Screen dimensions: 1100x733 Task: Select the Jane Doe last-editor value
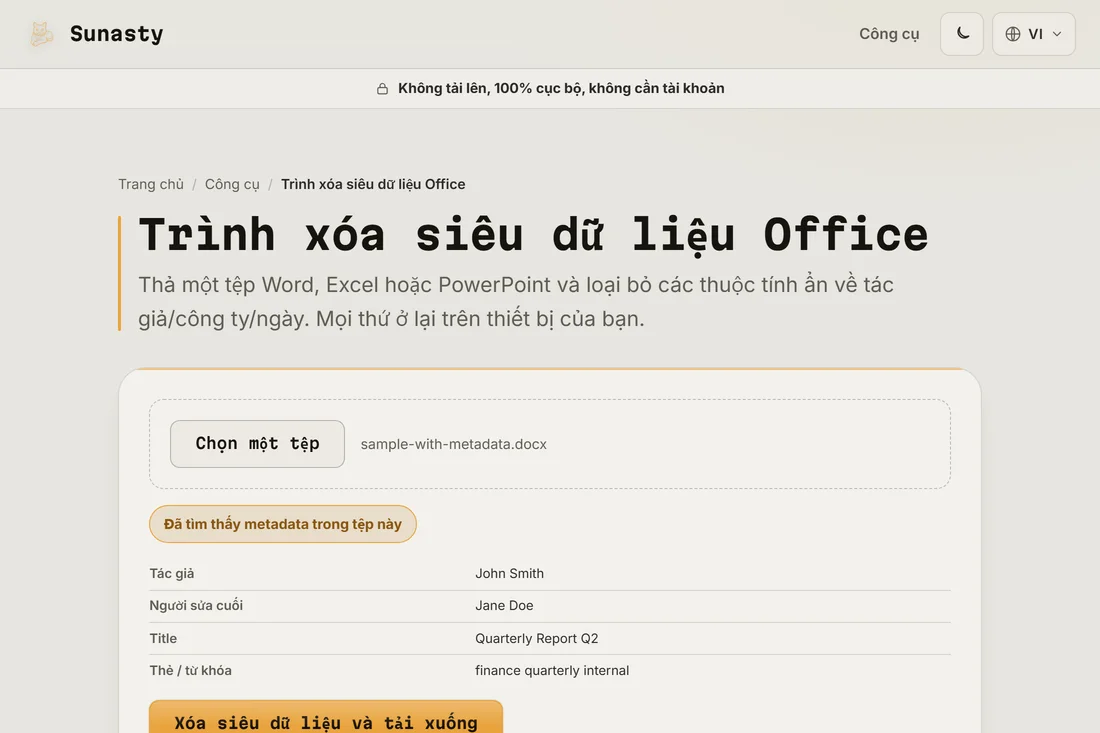point(504,605)
